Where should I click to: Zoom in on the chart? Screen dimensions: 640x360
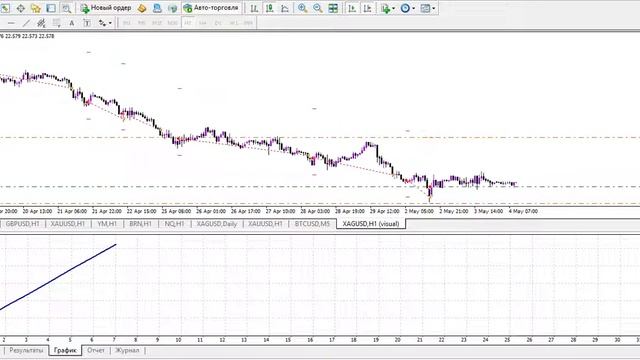click(x=302, y=8)
